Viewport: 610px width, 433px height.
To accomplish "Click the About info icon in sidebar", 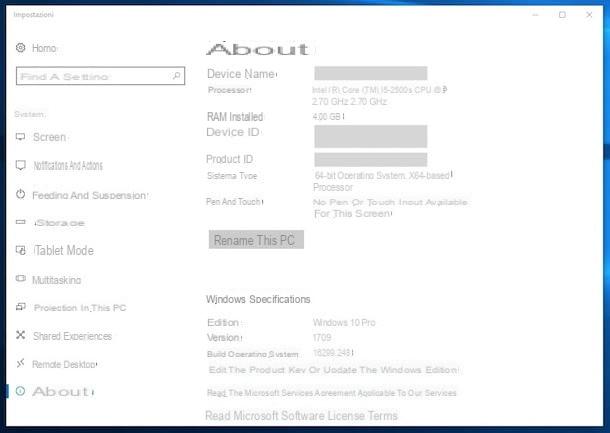I will click(x=20, y=391).
